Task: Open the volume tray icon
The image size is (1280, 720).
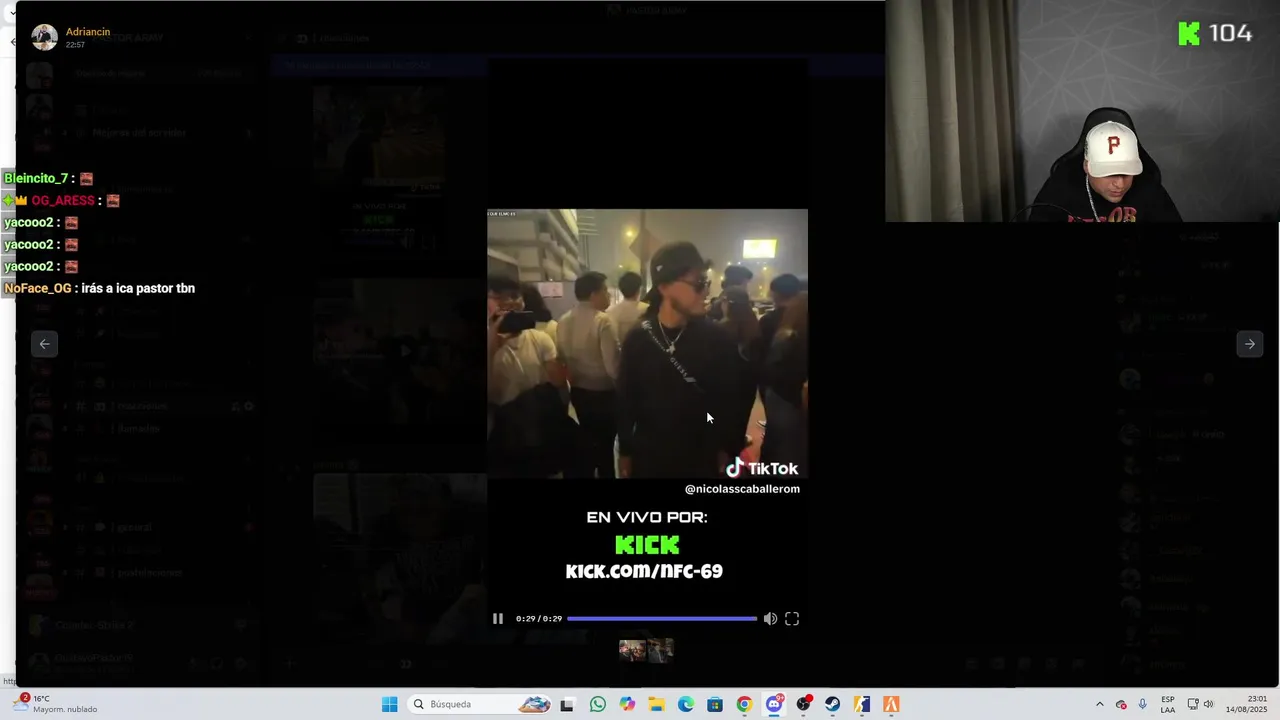Action: coord(1208,704)
